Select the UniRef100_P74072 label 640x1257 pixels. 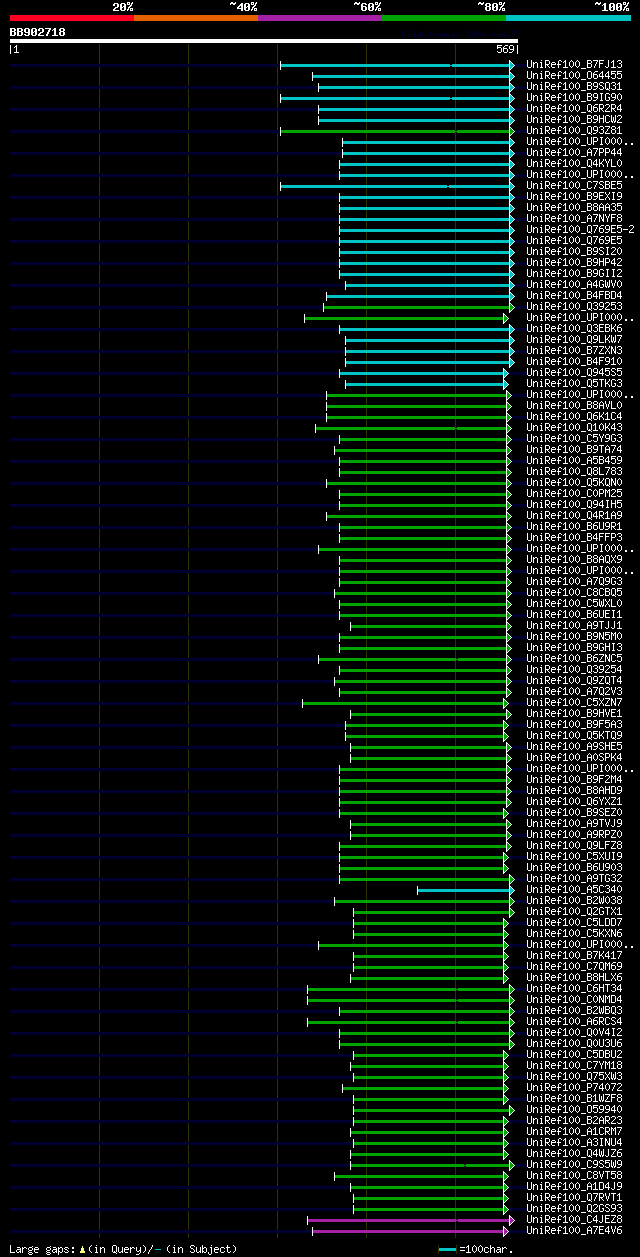575,1087
